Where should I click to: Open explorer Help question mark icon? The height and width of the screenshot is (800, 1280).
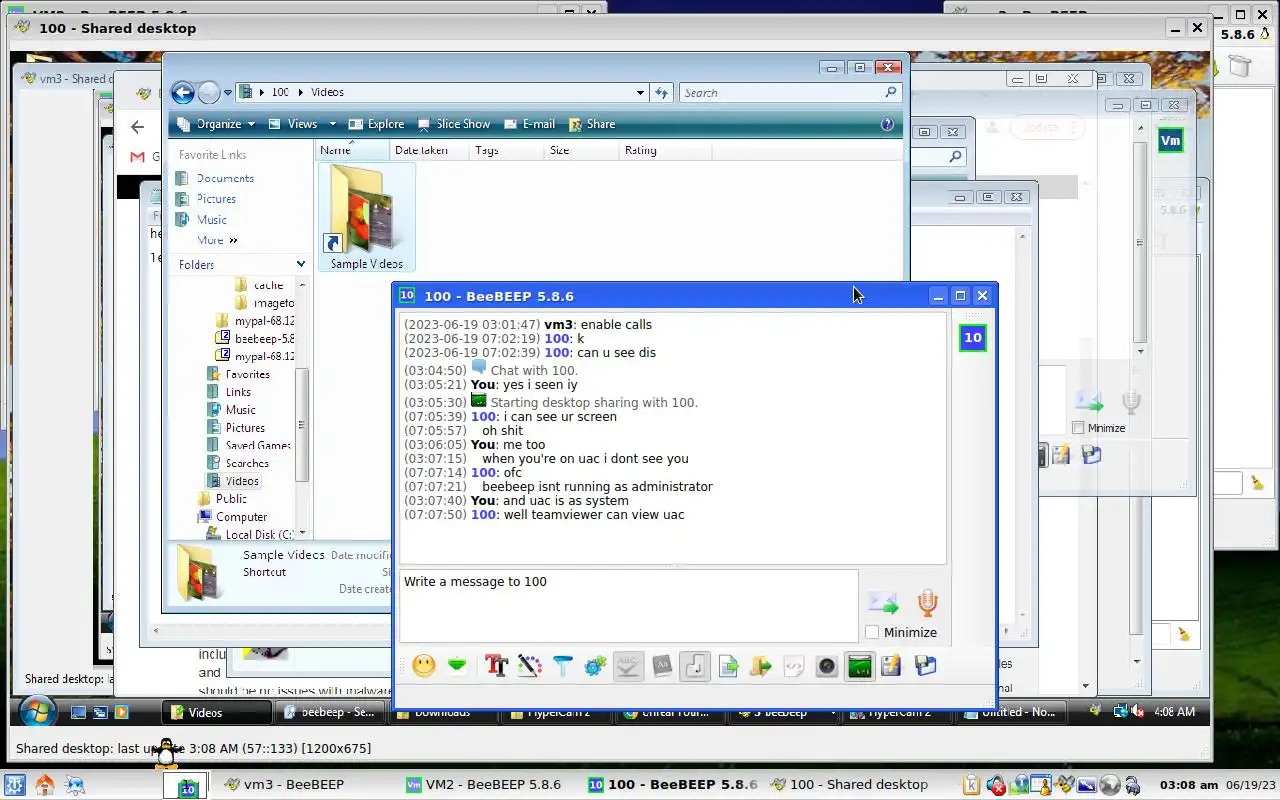[887, 124]
